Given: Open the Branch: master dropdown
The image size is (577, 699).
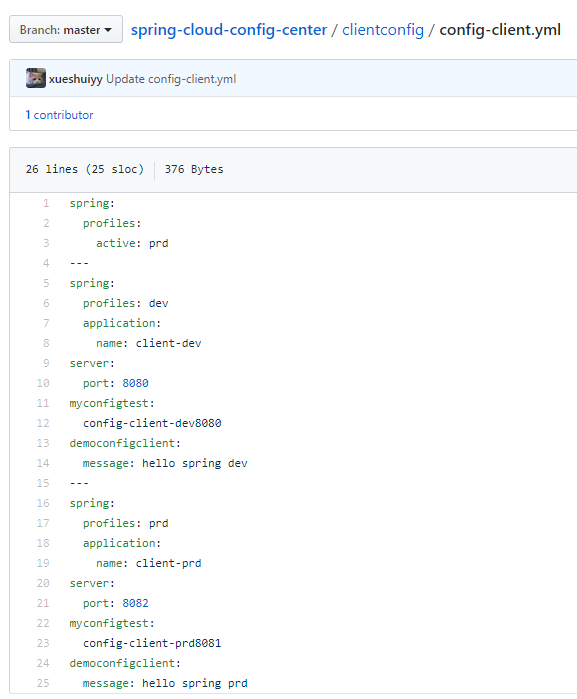Looking at the screenshot, I should 66,29.
